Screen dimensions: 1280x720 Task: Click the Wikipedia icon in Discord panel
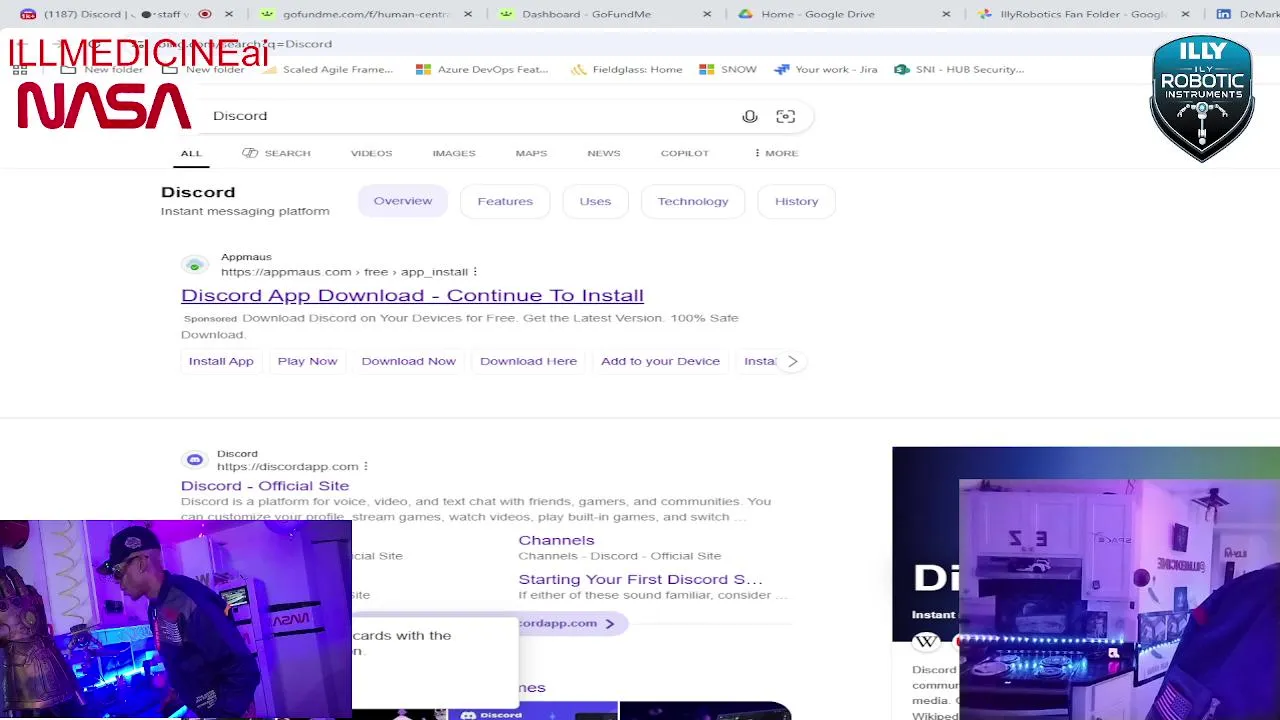(926, 641)
